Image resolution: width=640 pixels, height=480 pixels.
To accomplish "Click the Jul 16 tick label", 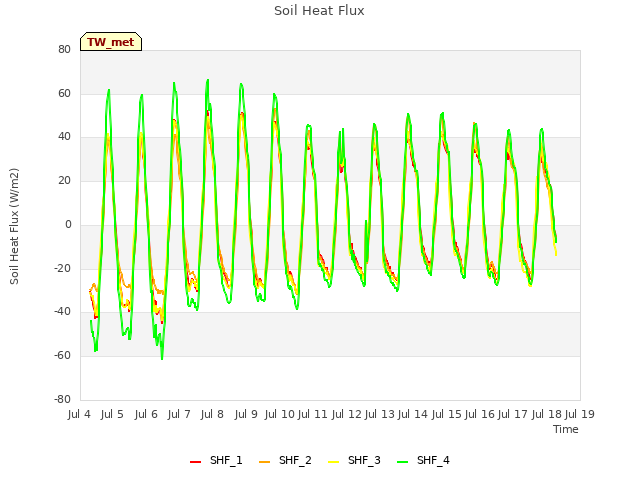I will coord(480,414).
